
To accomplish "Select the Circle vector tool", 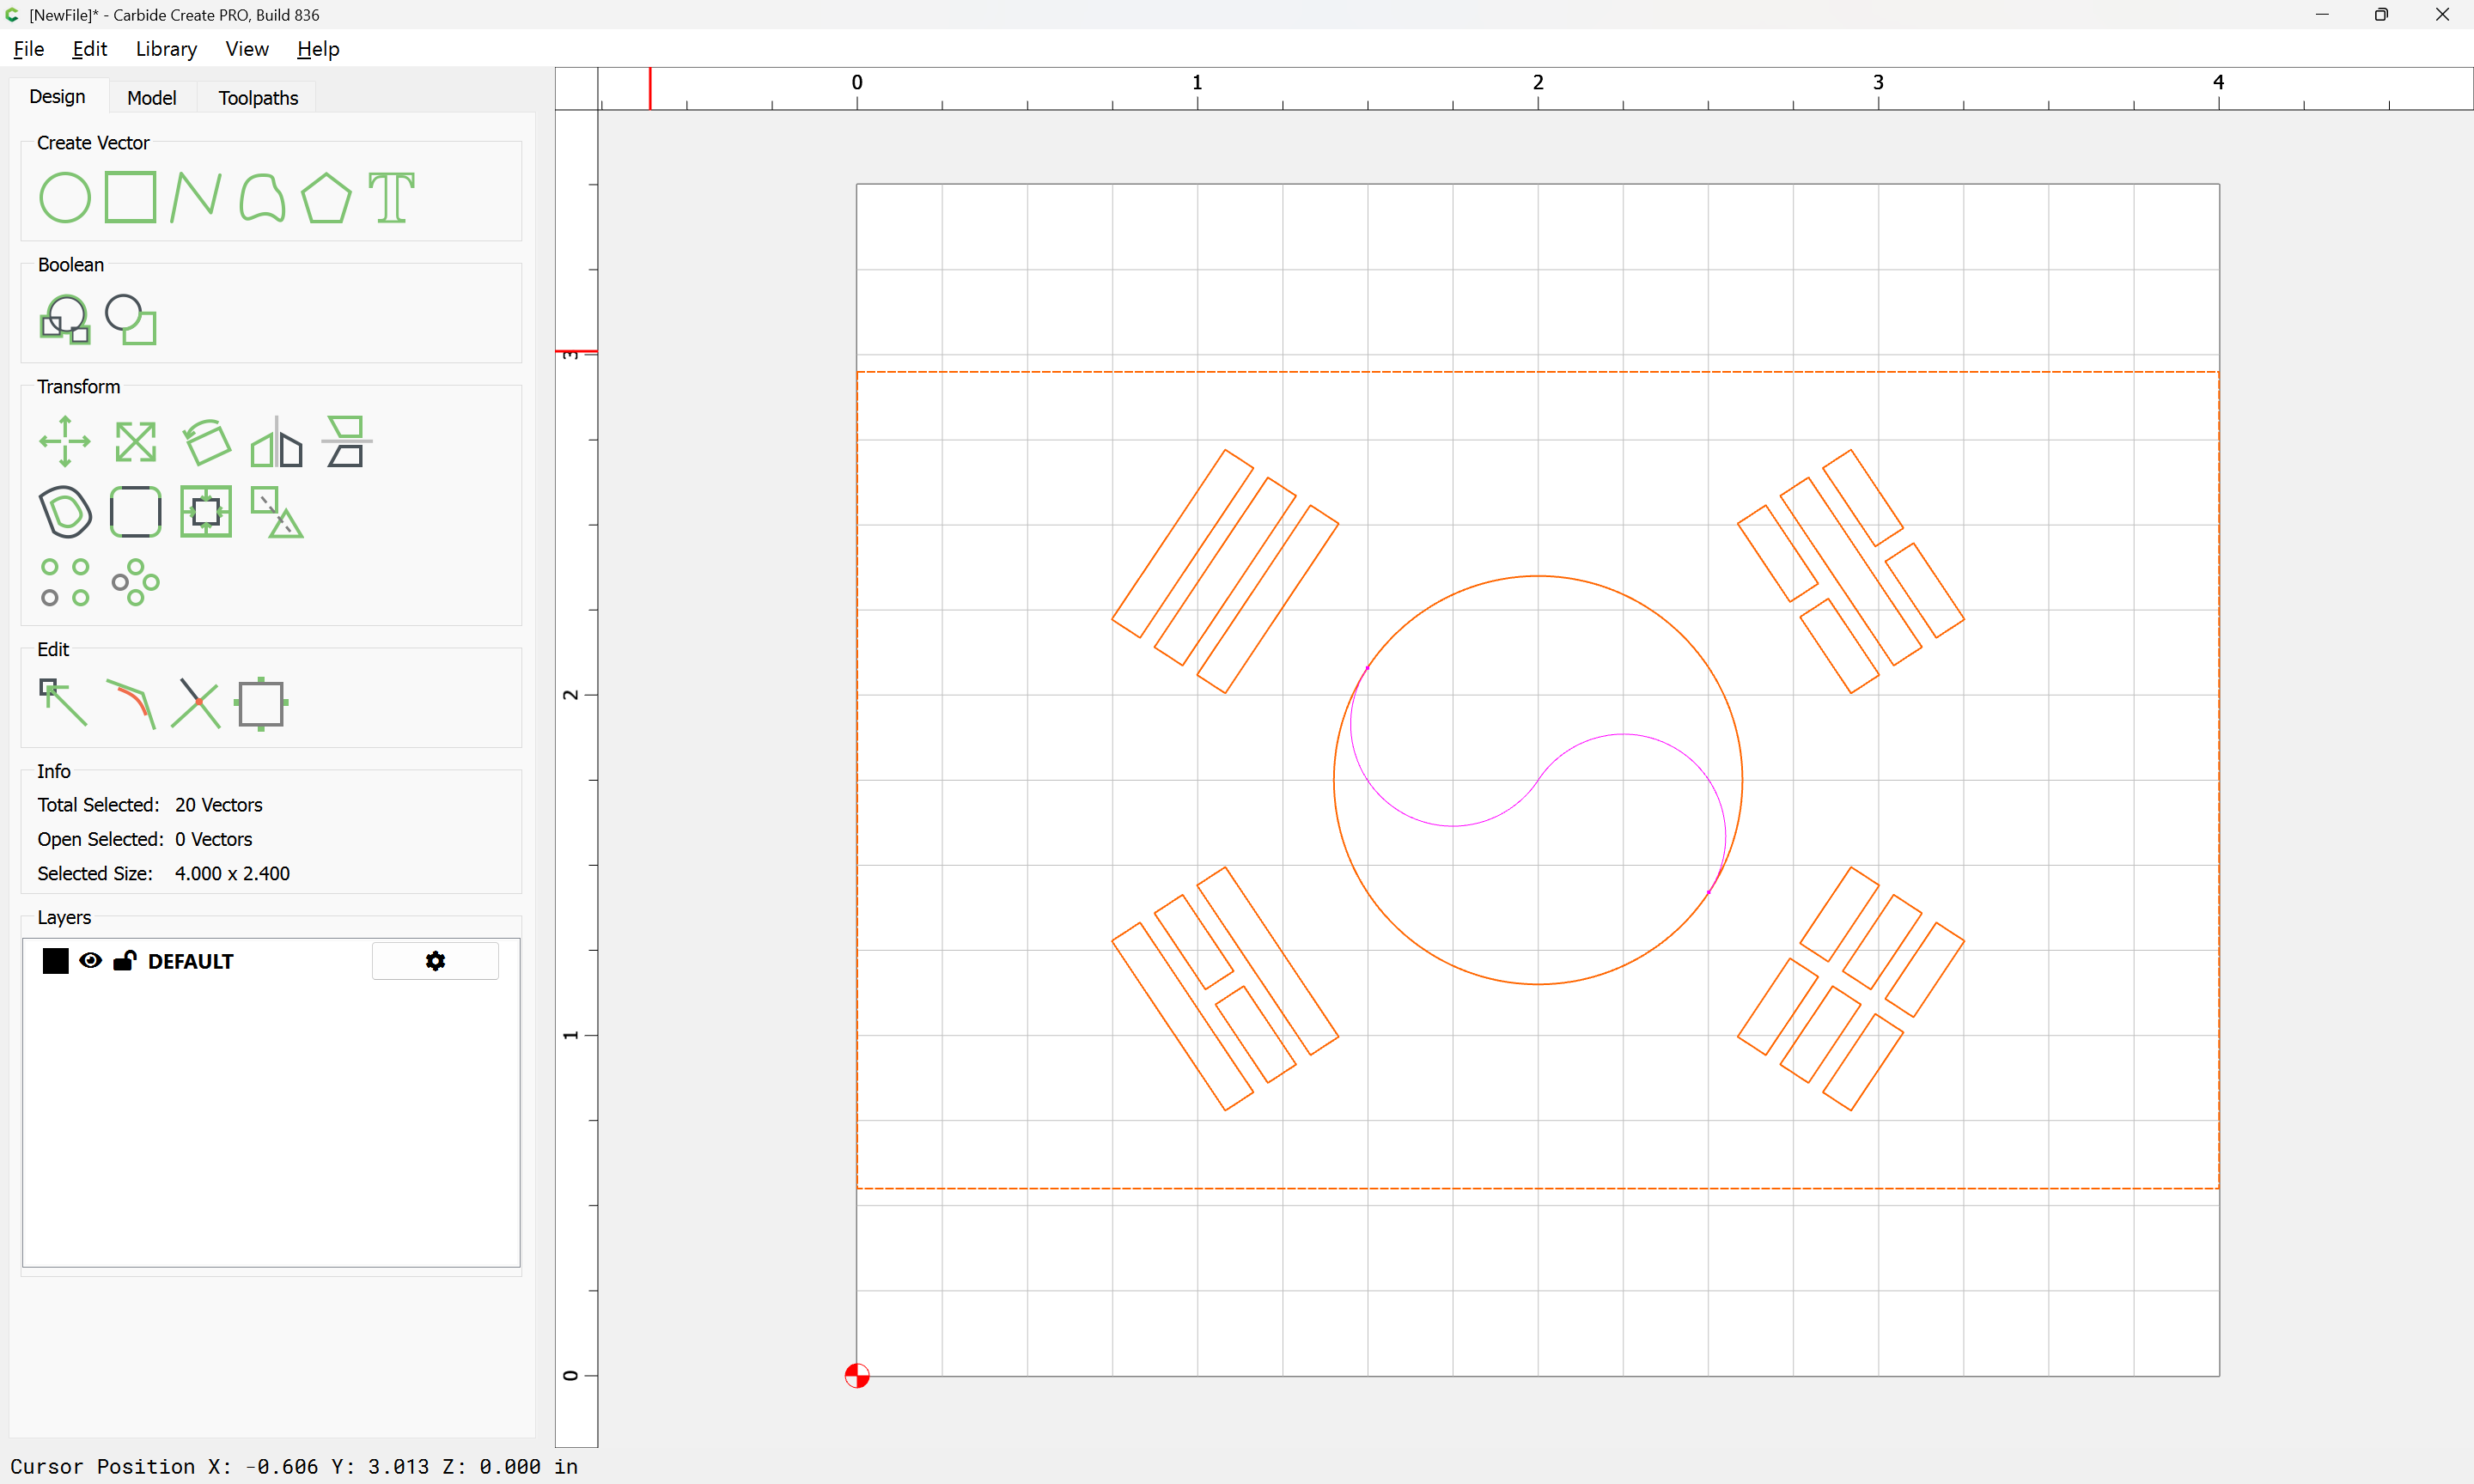I will (65, 197).
